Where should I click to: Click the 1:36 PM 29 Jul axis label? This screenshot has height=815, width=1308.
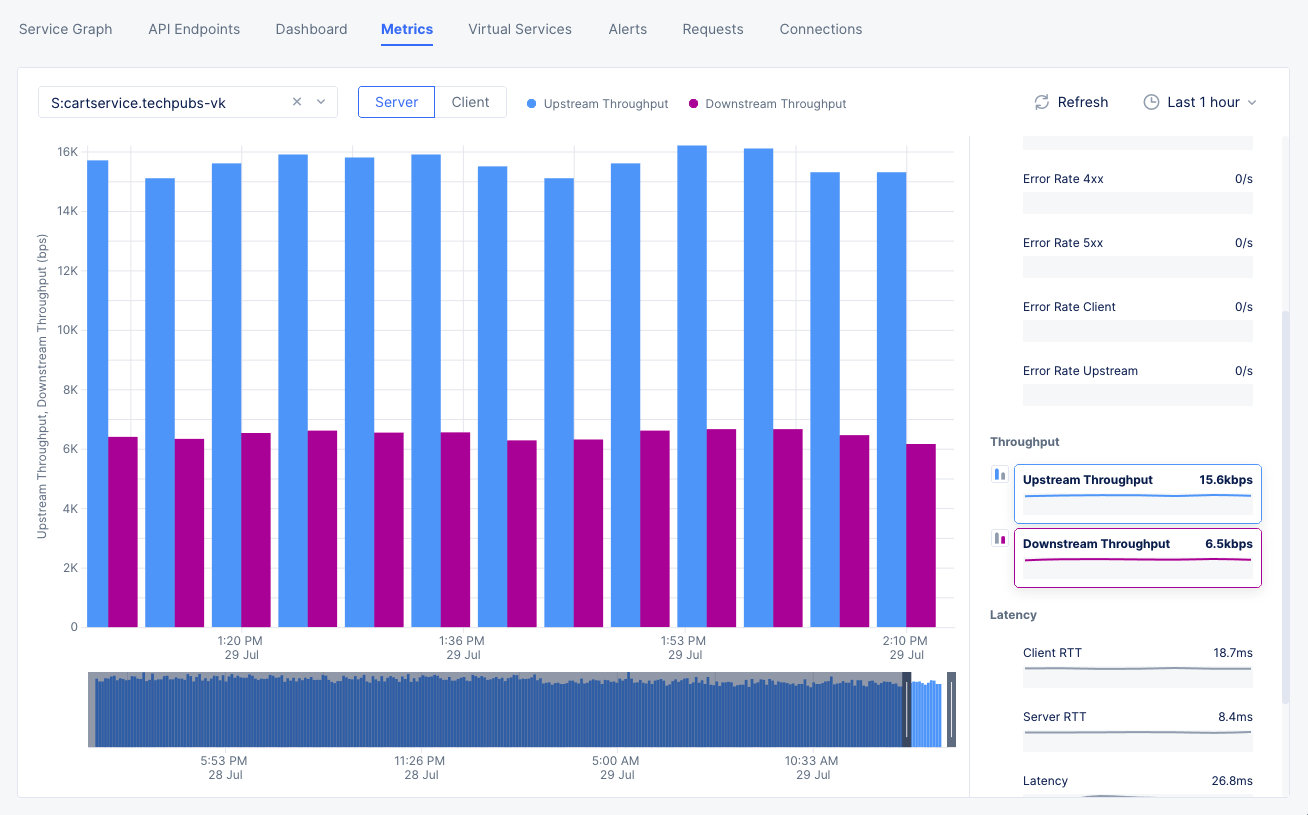(462, 648)
